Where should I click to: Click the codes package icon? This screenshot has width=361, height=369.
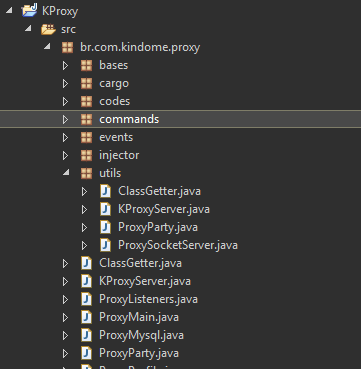tap(86, 101)
